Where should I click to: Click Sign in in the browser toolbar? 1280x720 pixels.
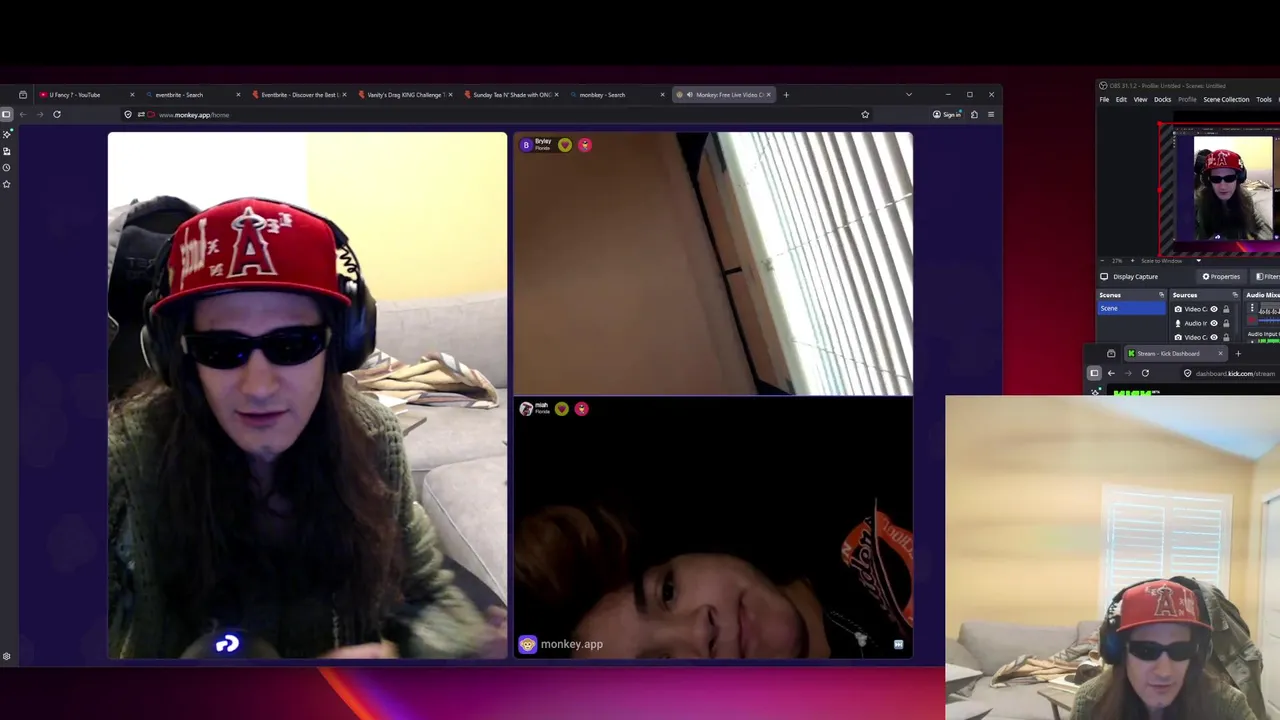coord(946,114)
